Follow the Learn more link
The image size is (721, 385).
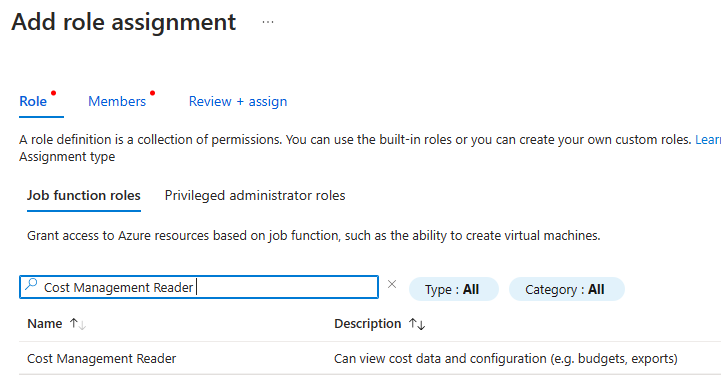coord(708,139)
